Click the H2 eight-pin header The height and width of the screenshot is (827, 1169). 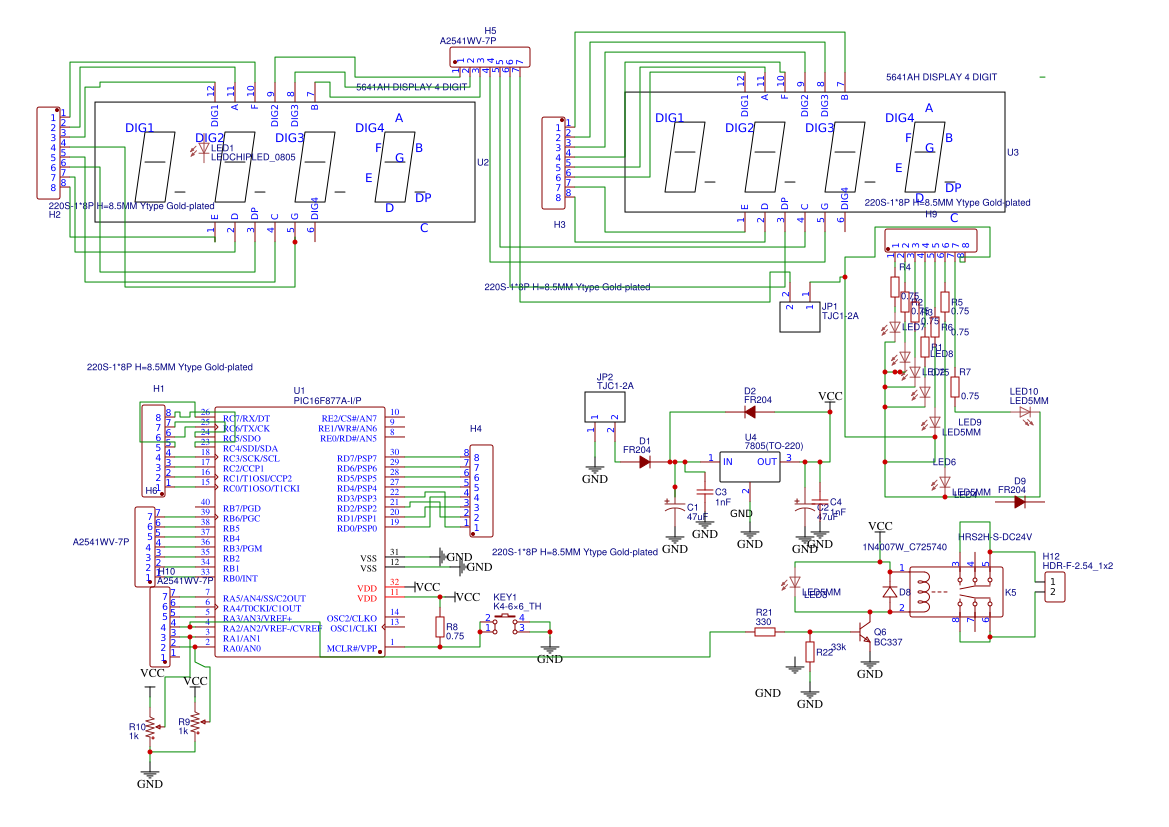(48, 153)
